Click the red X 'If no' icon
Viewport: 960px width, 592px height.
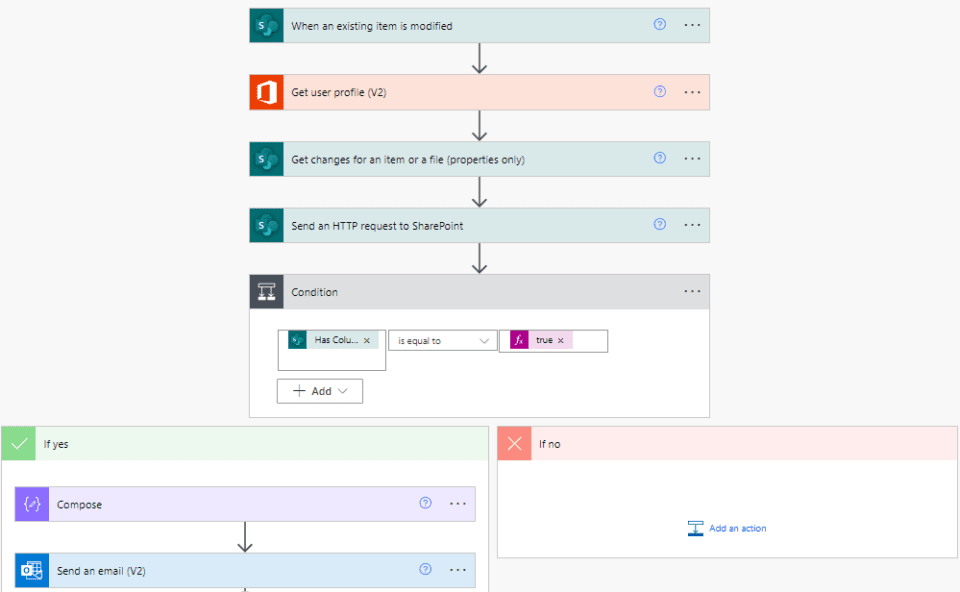[x=514, y=444]
